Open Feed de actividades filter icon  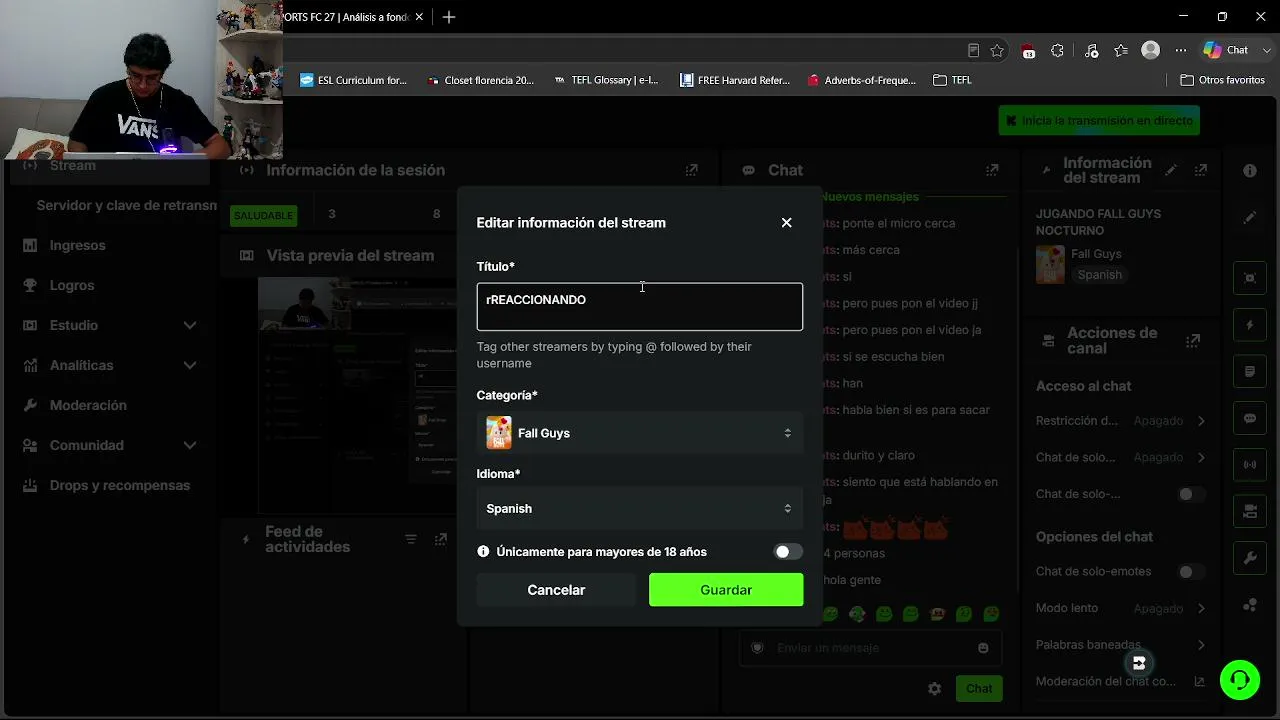click(411, 539)
